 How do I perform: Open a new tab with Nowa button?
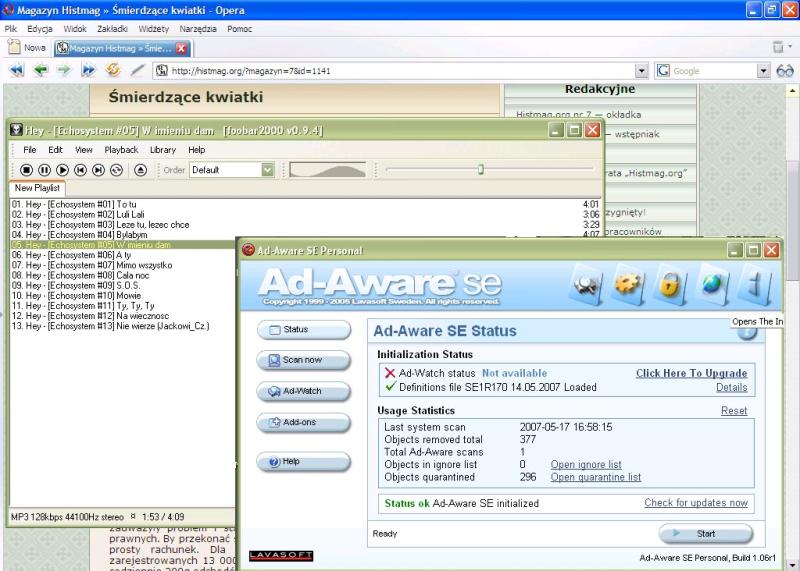(27, 47)
